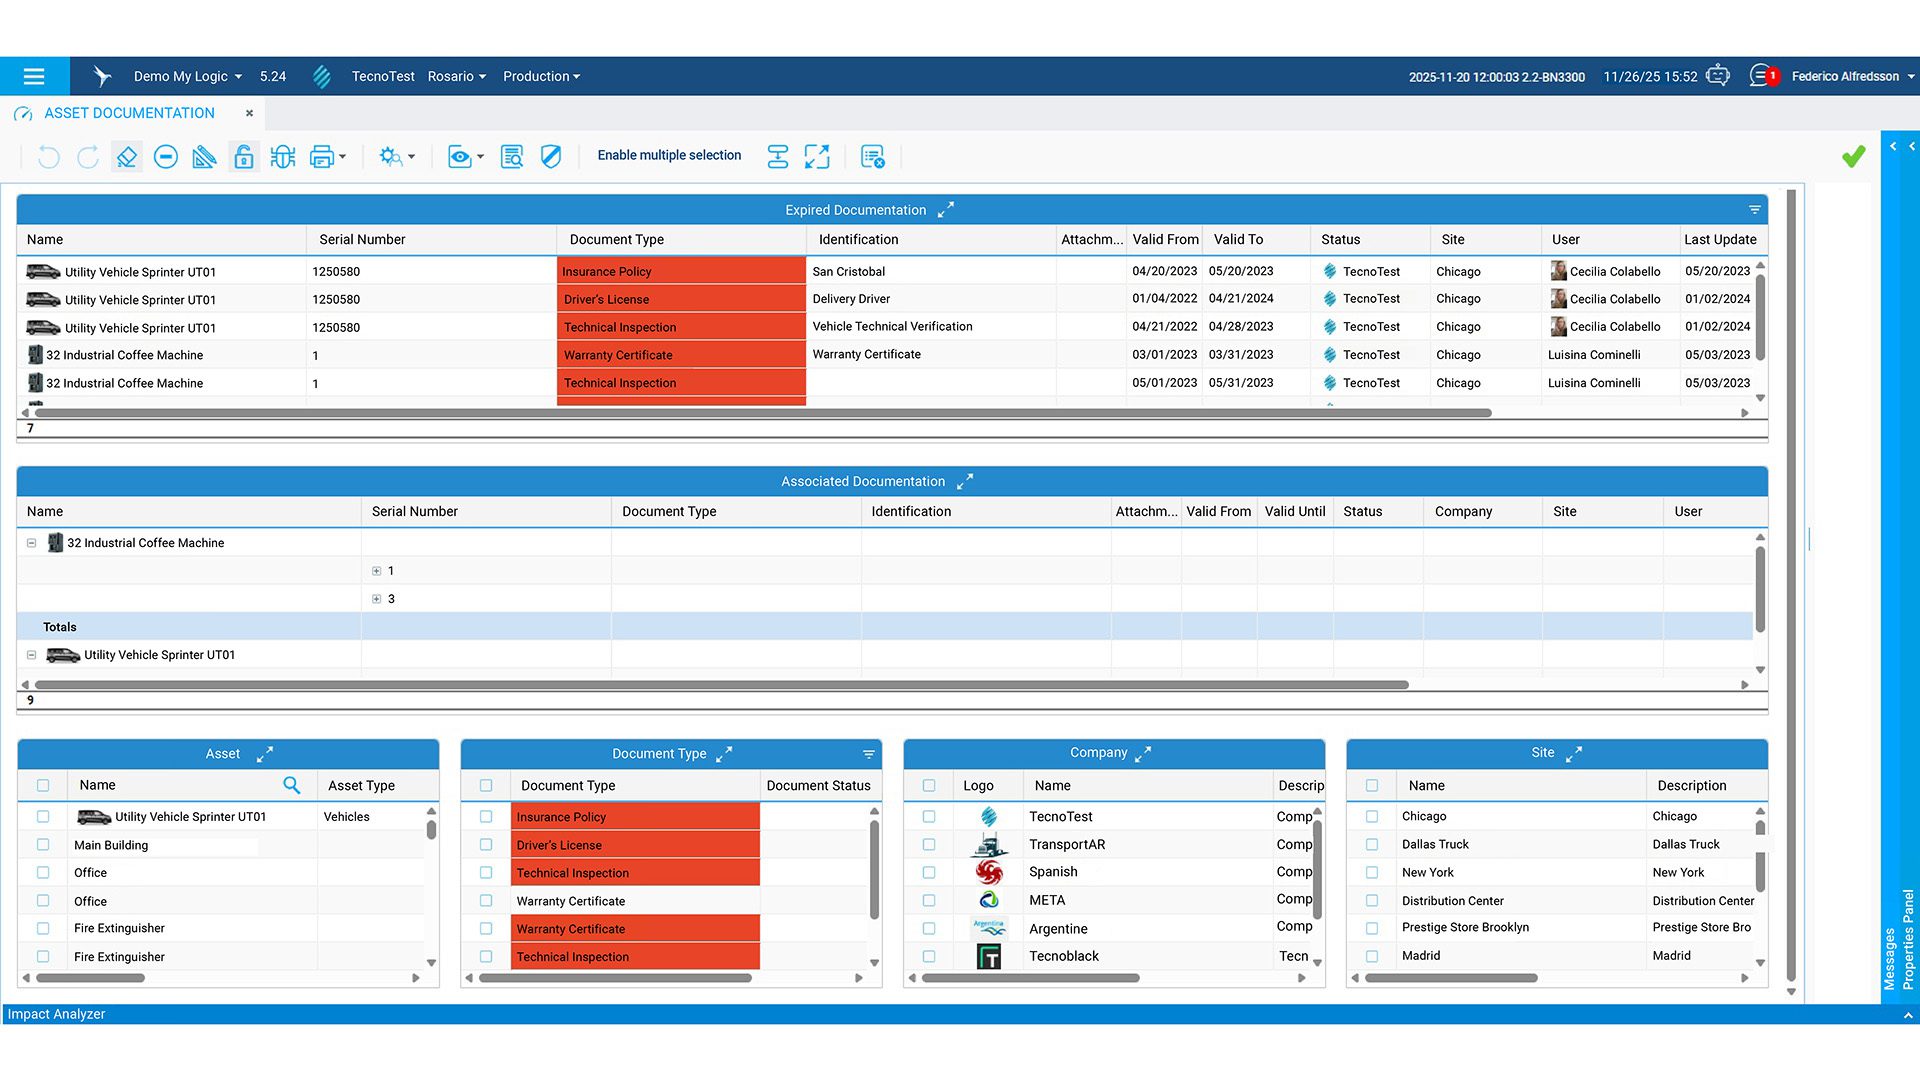Click the green checkmark confirm icon
1920x1081 pixels.
[x=1853, y=156]
